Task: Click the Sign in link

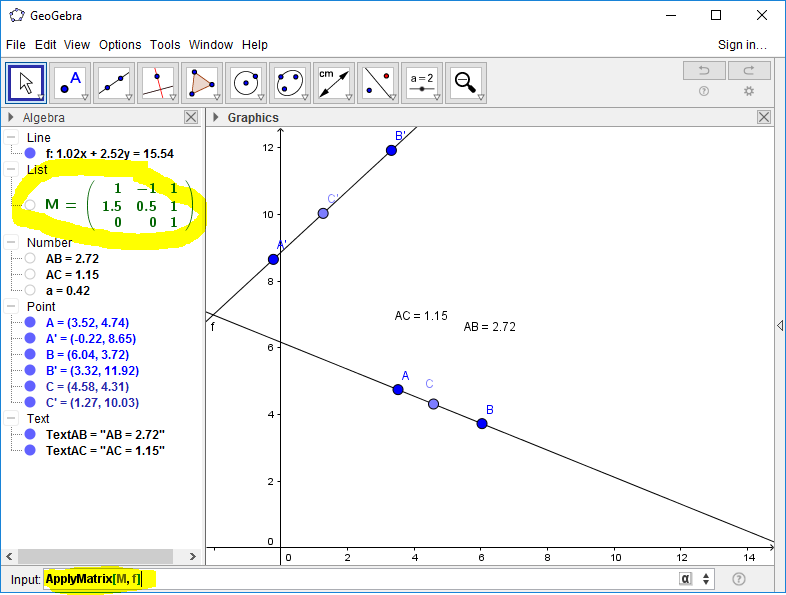Action: 742,45
